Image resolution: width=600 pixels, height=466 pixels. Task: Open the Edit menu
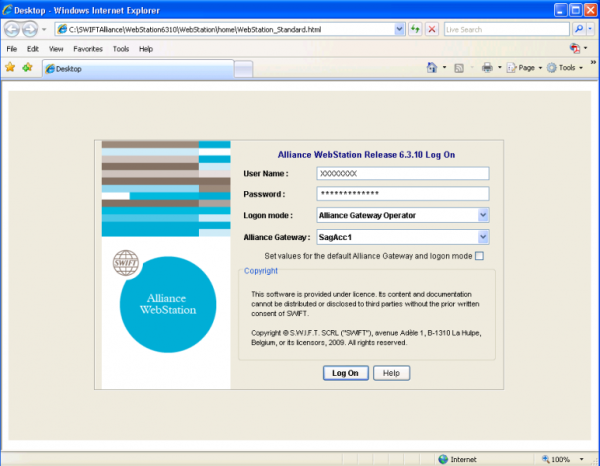click(33, 49)
